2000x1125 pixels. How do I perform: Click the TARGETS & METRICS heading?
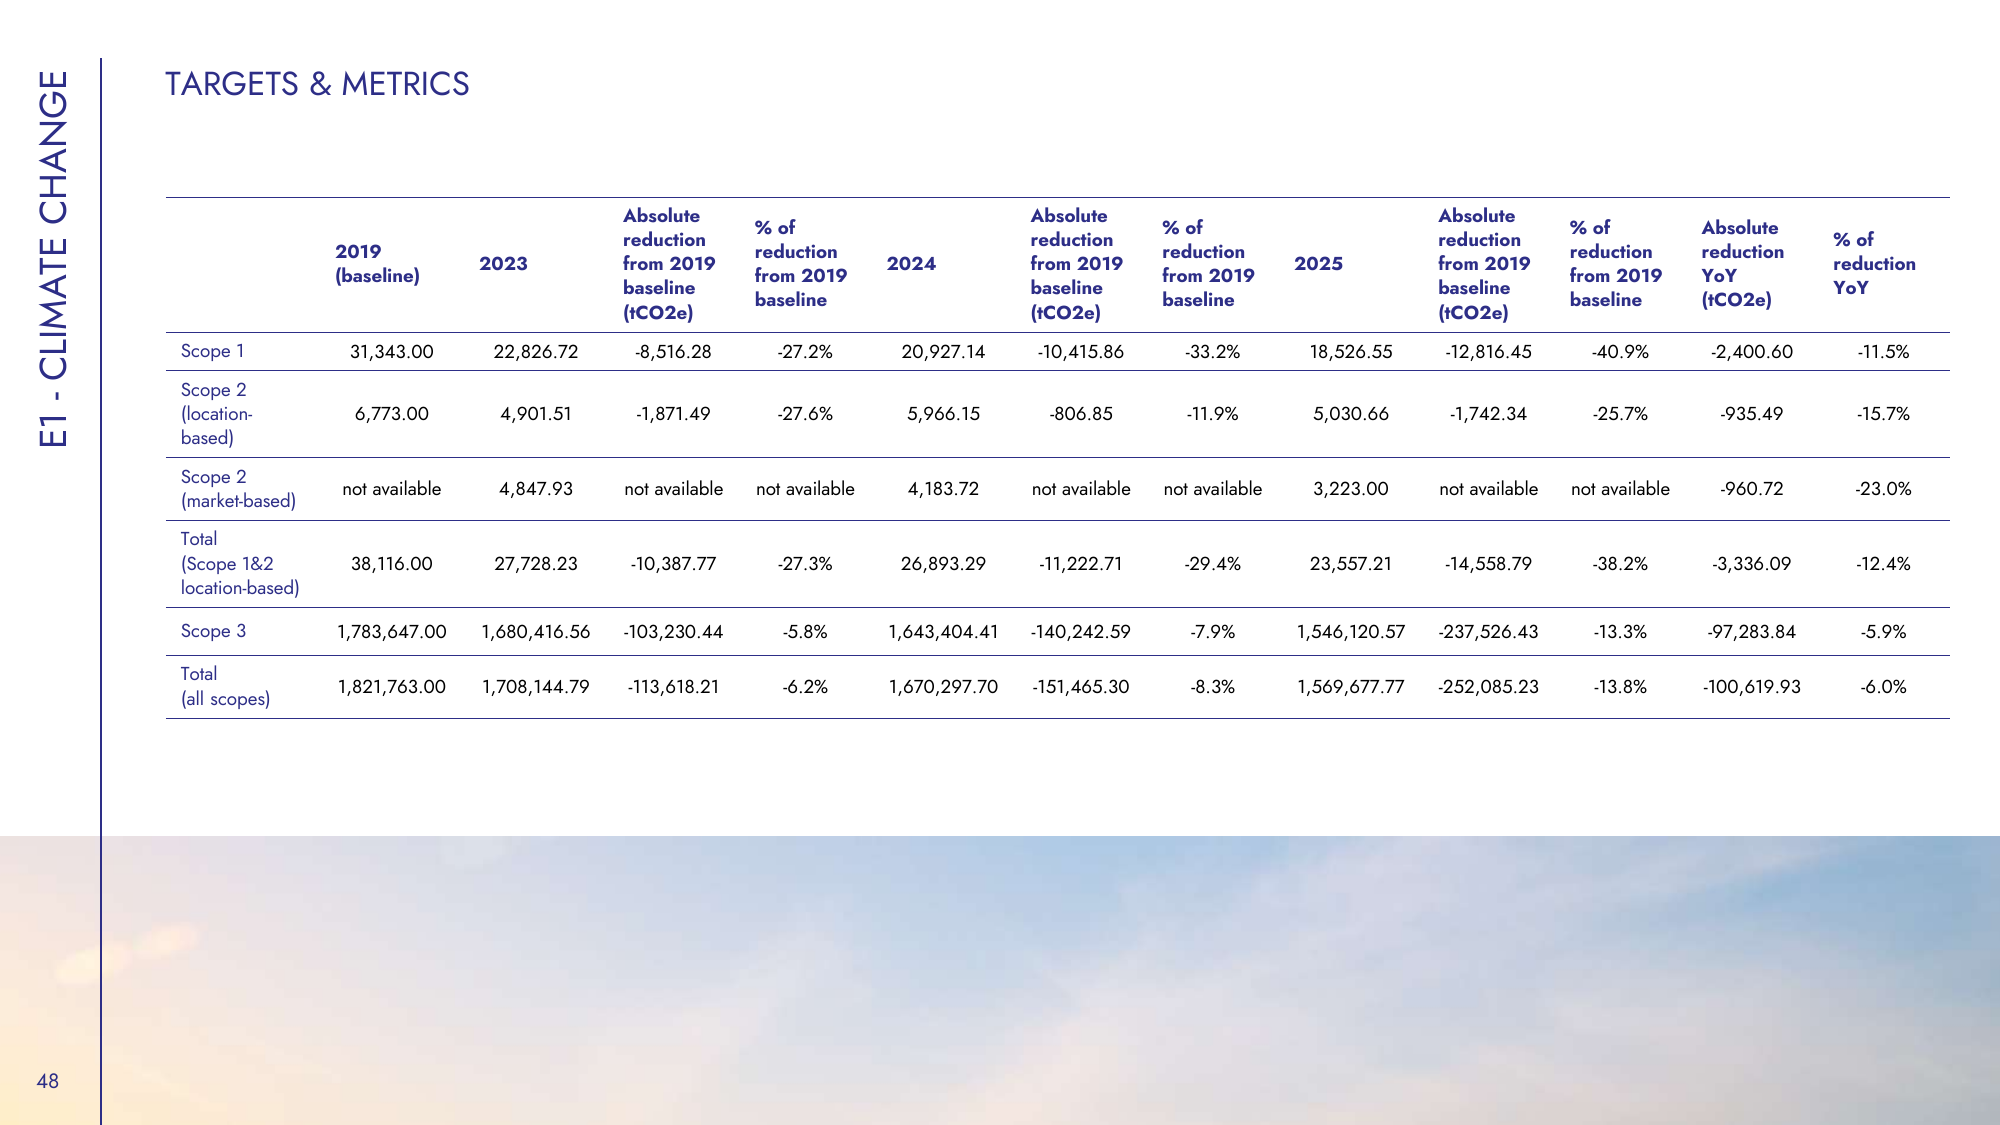coord(317,84)
